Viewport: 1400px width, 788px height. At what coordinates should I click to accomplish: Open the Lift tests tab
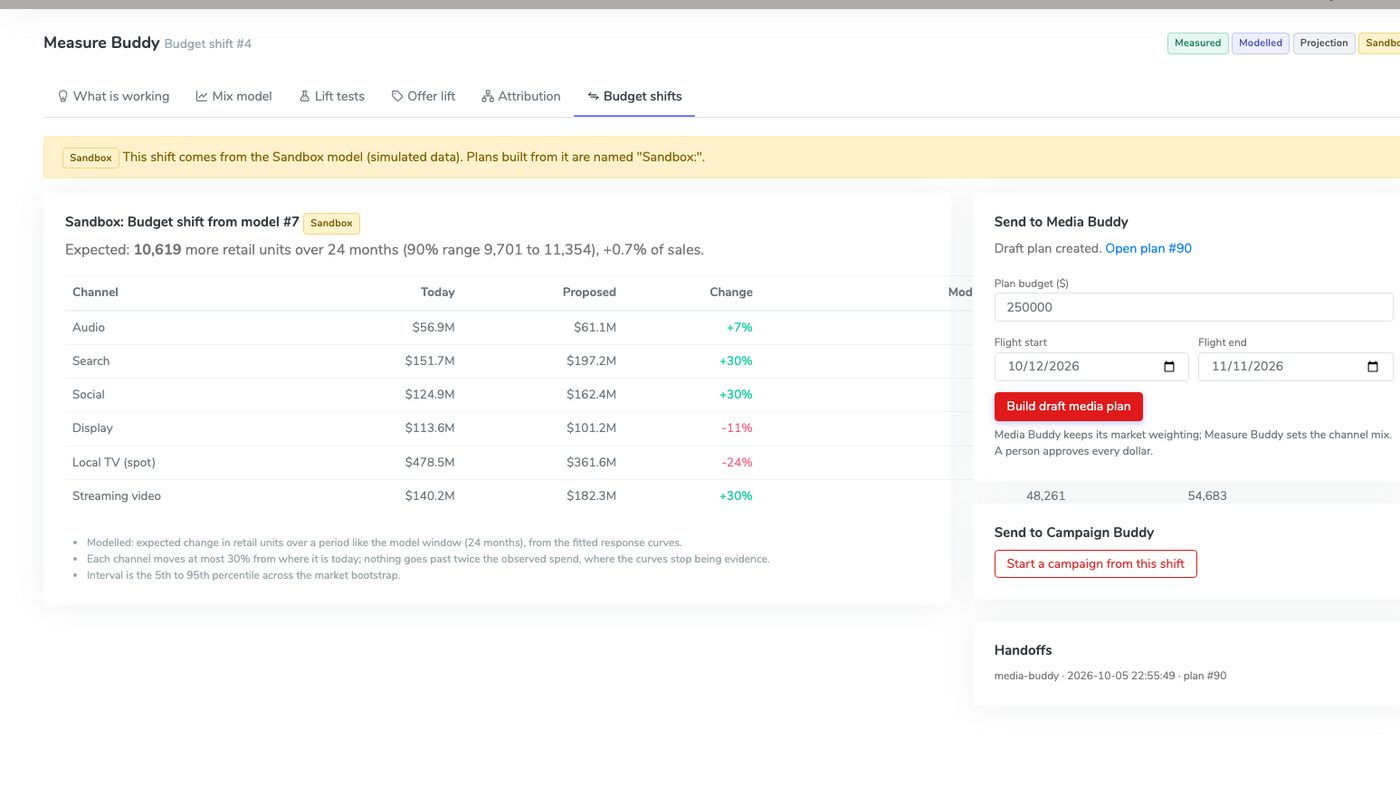(x=332, y=96)
